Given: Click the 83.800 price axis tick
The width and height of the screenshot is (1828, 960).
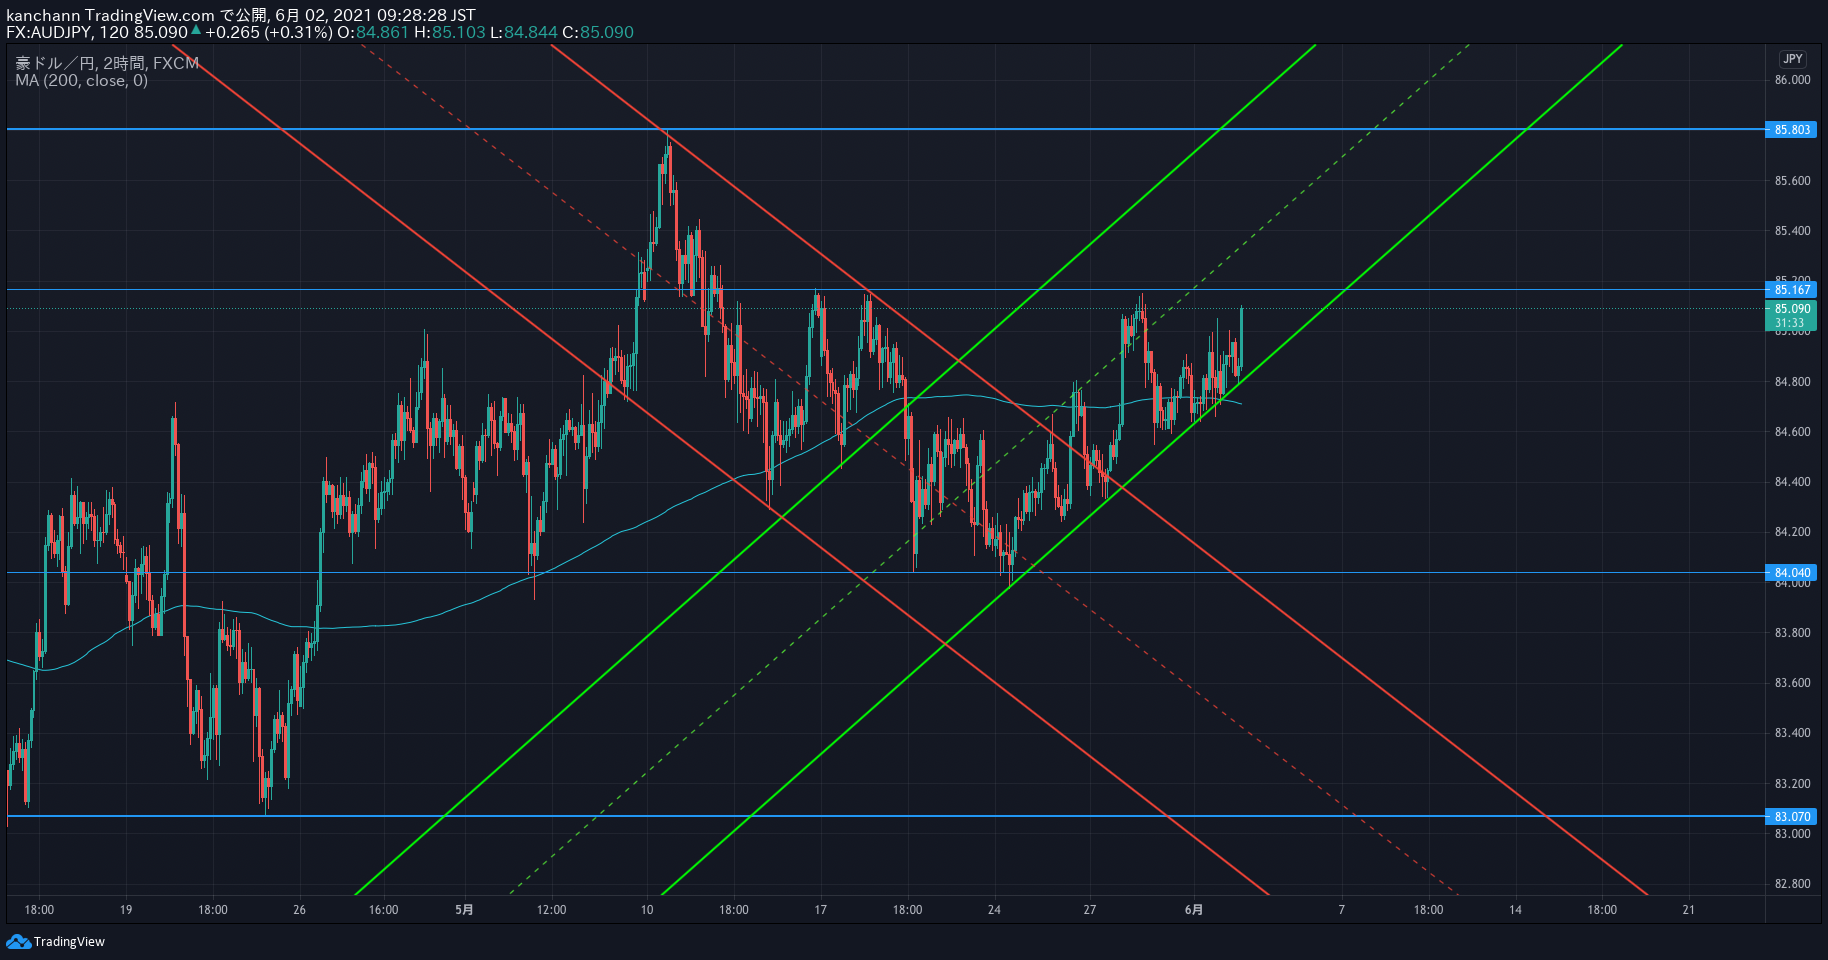Looking at the screenshot, I should coord(1792,633).
